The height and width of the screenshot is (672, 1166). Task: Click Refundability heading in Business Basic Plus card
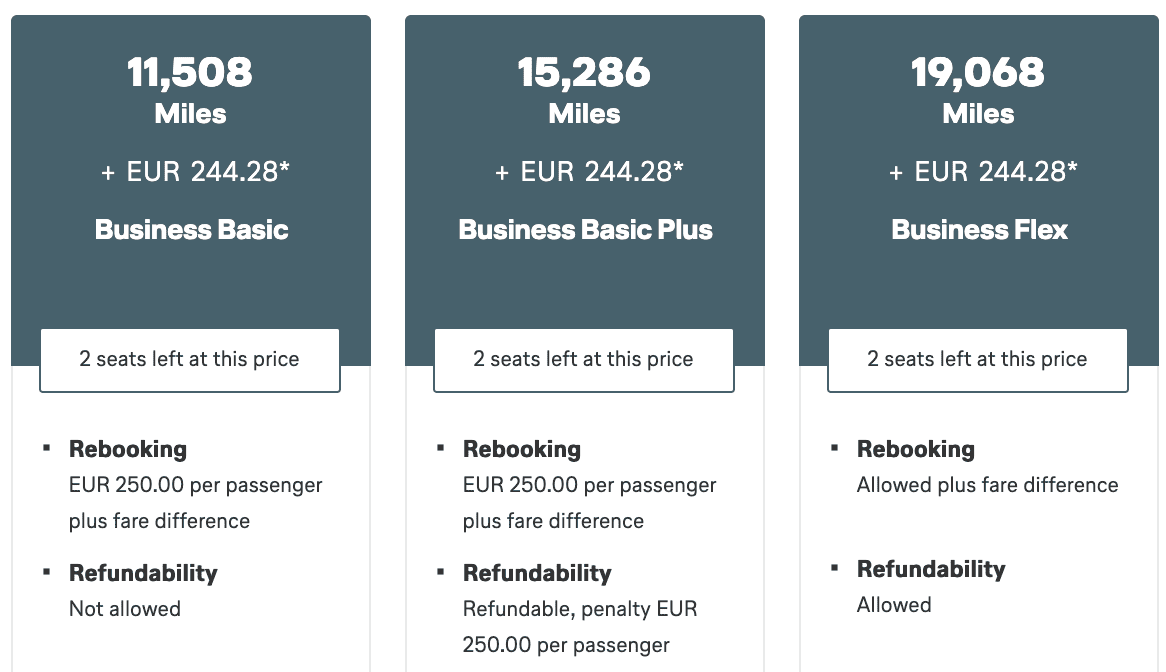pyautogui.click(x=537, y=574)
